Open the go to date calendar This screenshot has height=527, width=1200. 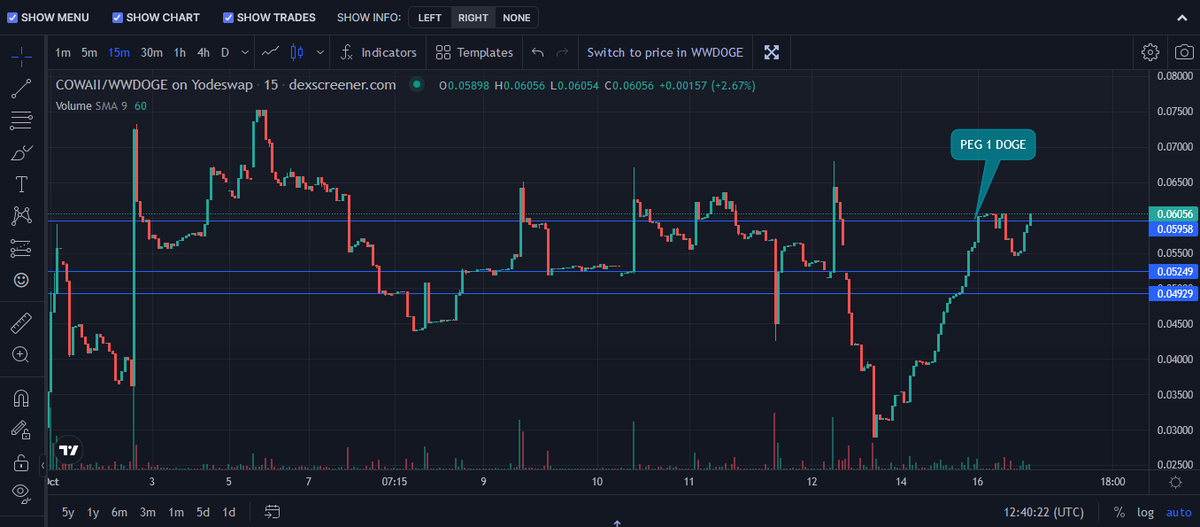272,512
